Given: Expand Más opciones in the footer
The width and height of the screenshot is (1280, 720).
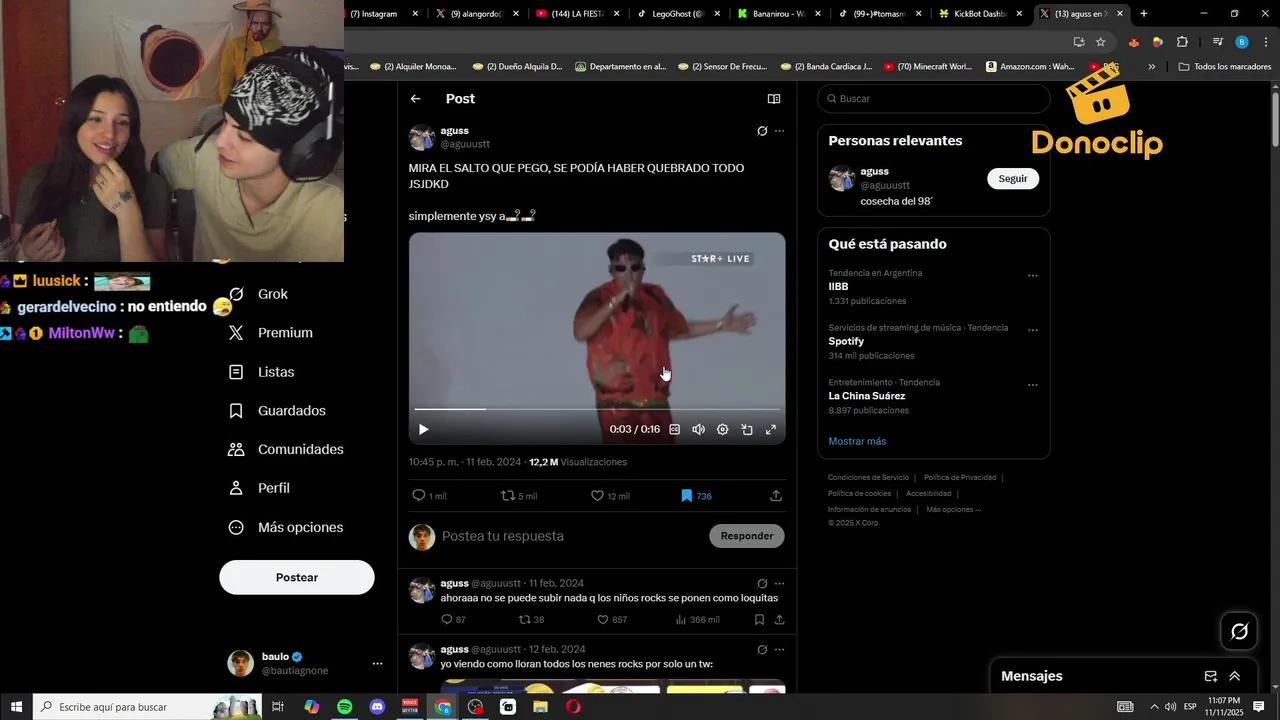Looking at the screenshot, I should point(954,510).
